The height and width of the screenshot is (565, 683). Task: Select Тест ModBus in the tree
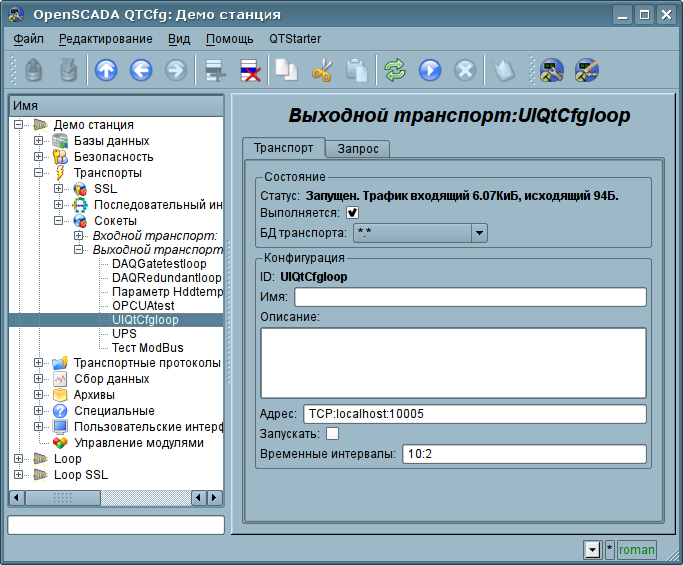(x=148, y=348)
